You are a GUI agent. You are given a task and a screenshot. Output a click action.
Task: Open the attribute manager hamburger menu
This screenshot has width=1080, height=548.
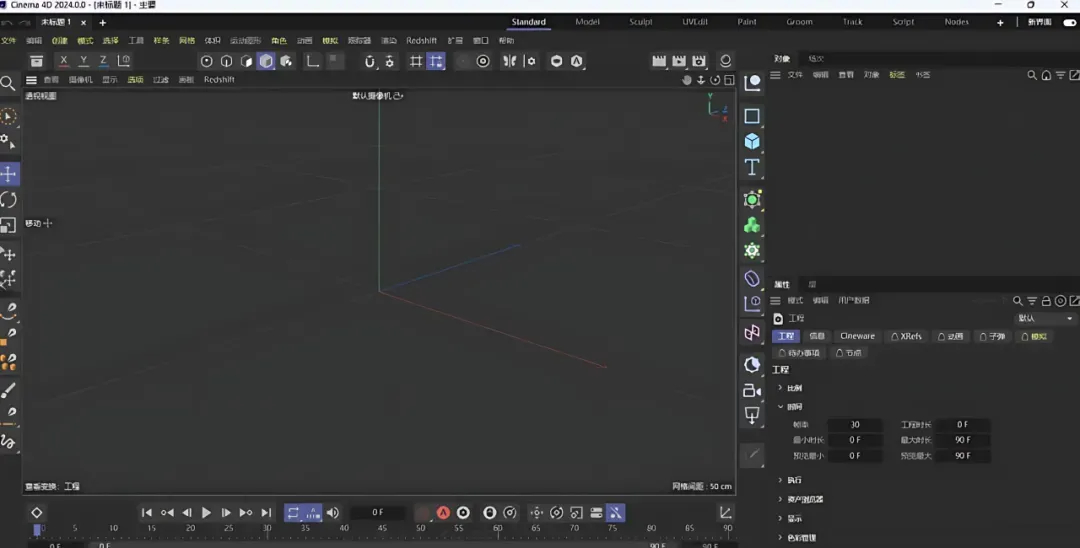775,301
